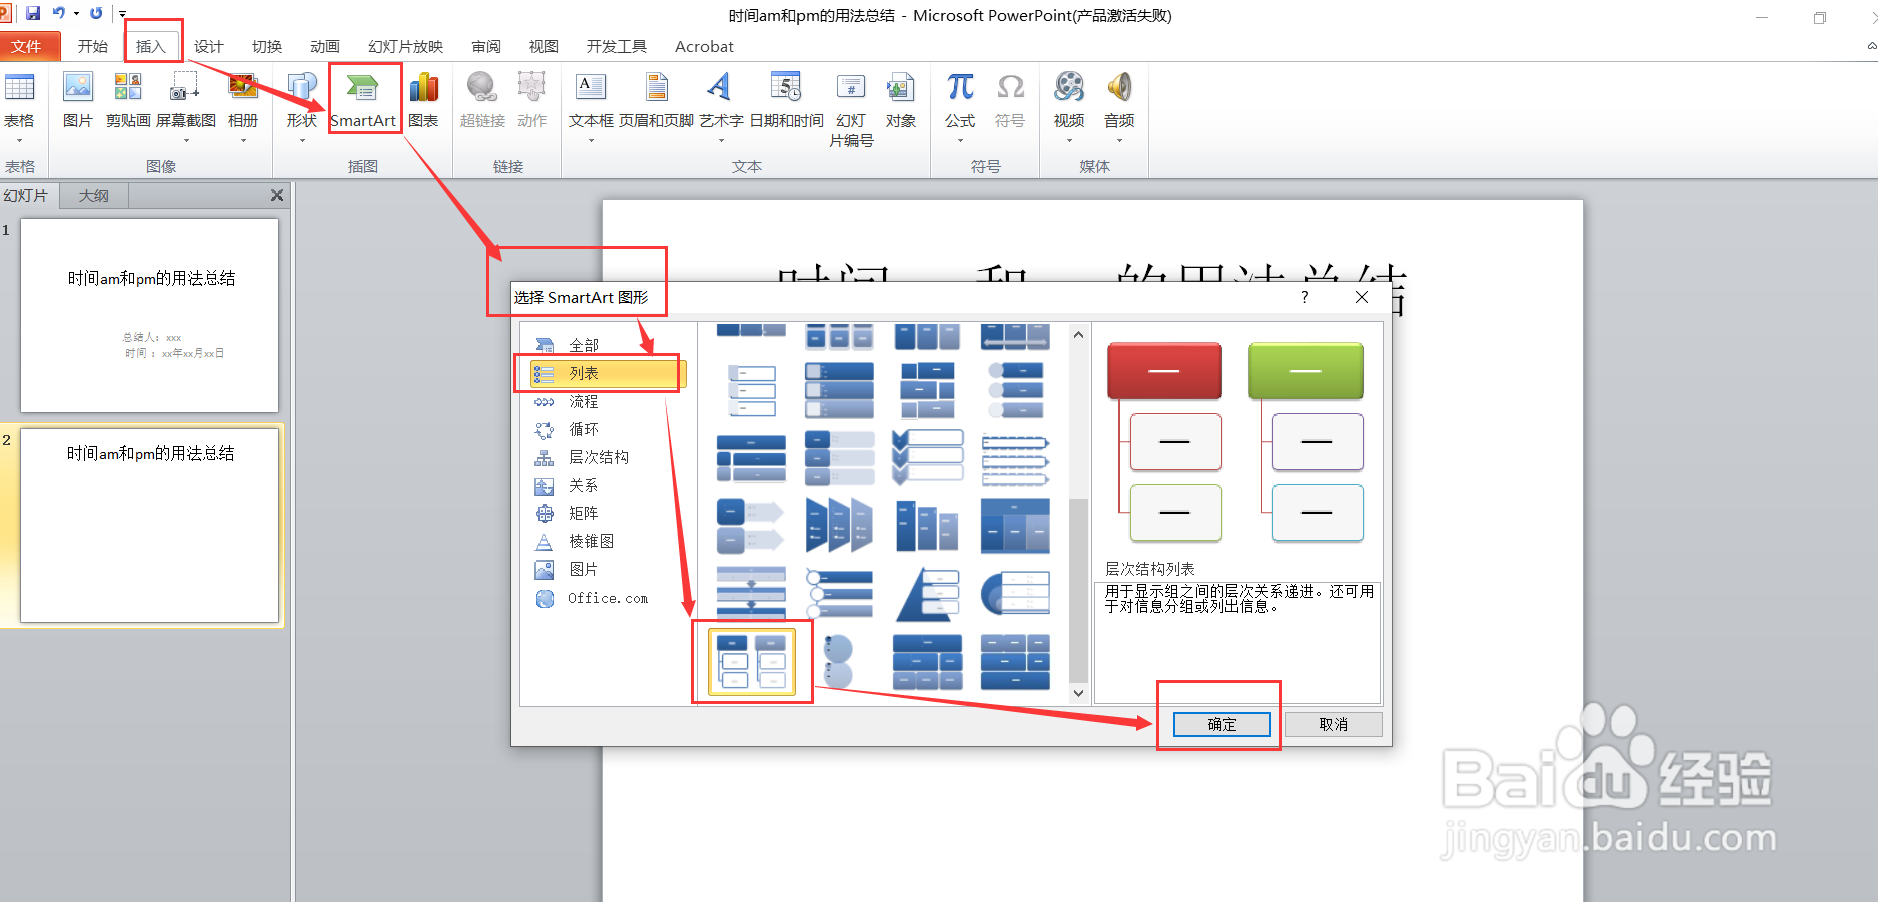Open the Developer Tools (开发工具) tab
1878x902 pixels.
[617, 46]
